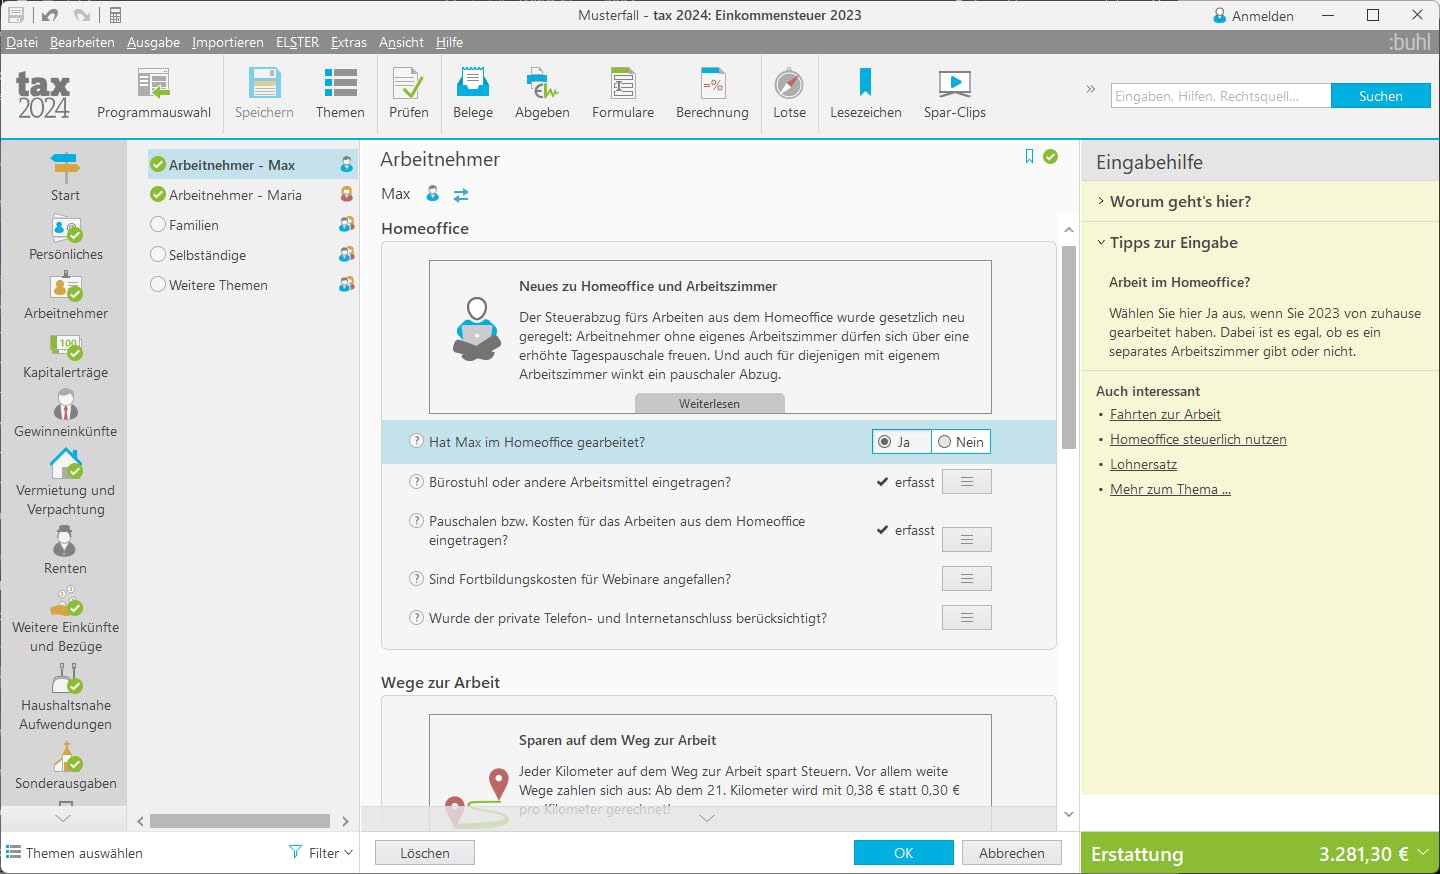Screen dimensions: 1440x874
Task: Click the search input field
Action: point(1221,96)
